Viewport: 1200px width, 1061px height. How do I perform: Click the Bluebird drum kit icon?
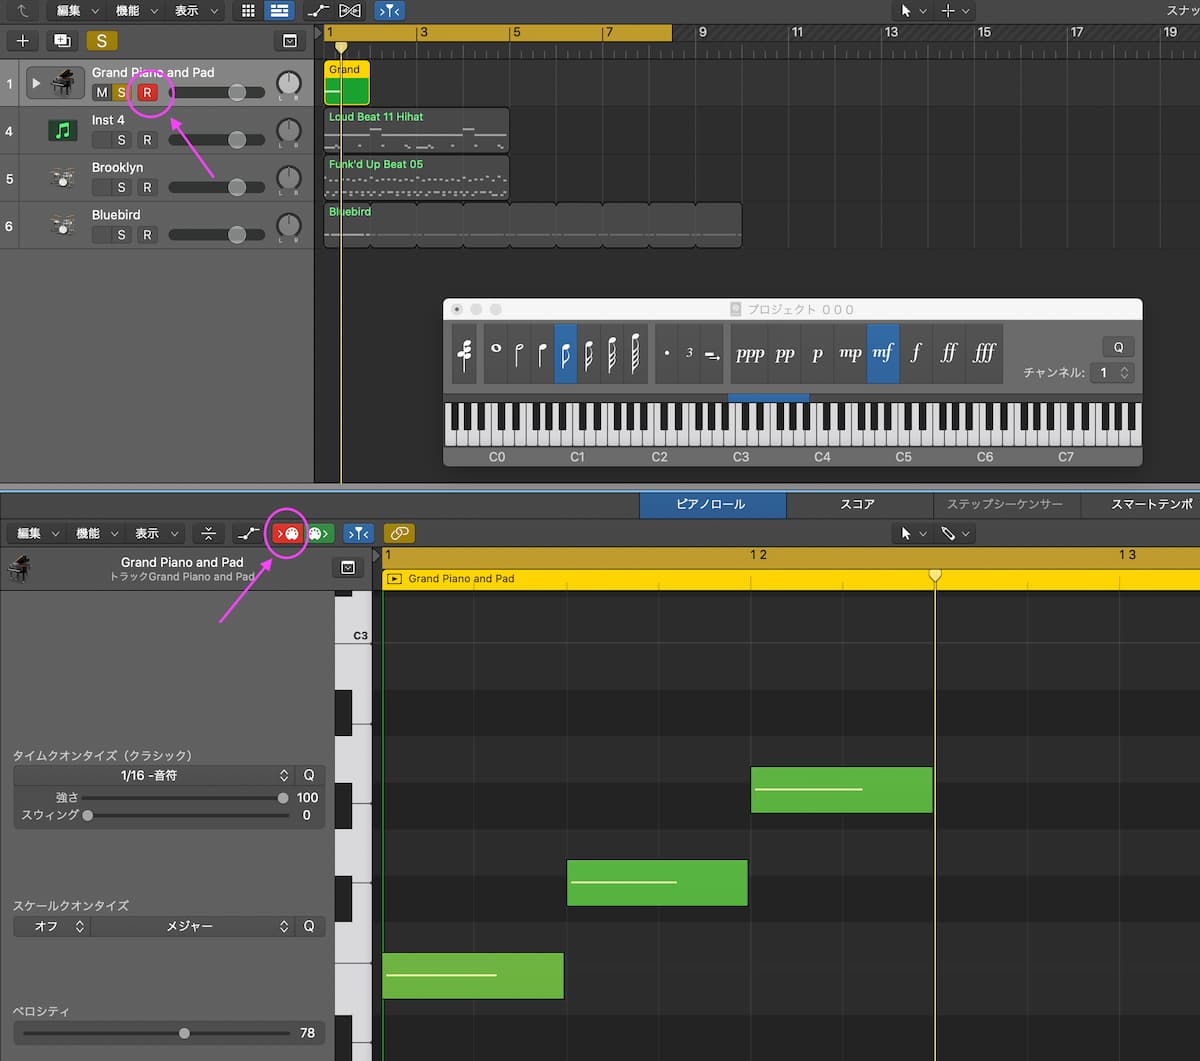coord(63,225)
